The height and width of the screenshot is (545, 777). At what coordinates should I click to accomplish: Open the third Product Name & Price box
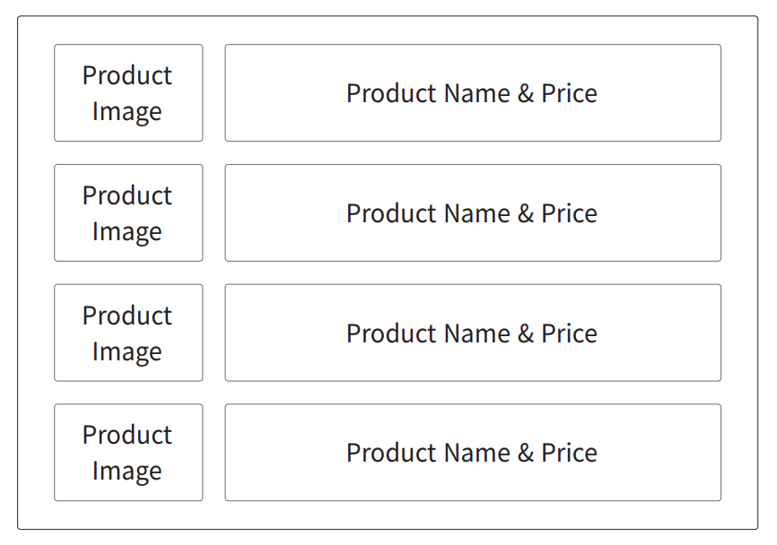click(473, 333)
